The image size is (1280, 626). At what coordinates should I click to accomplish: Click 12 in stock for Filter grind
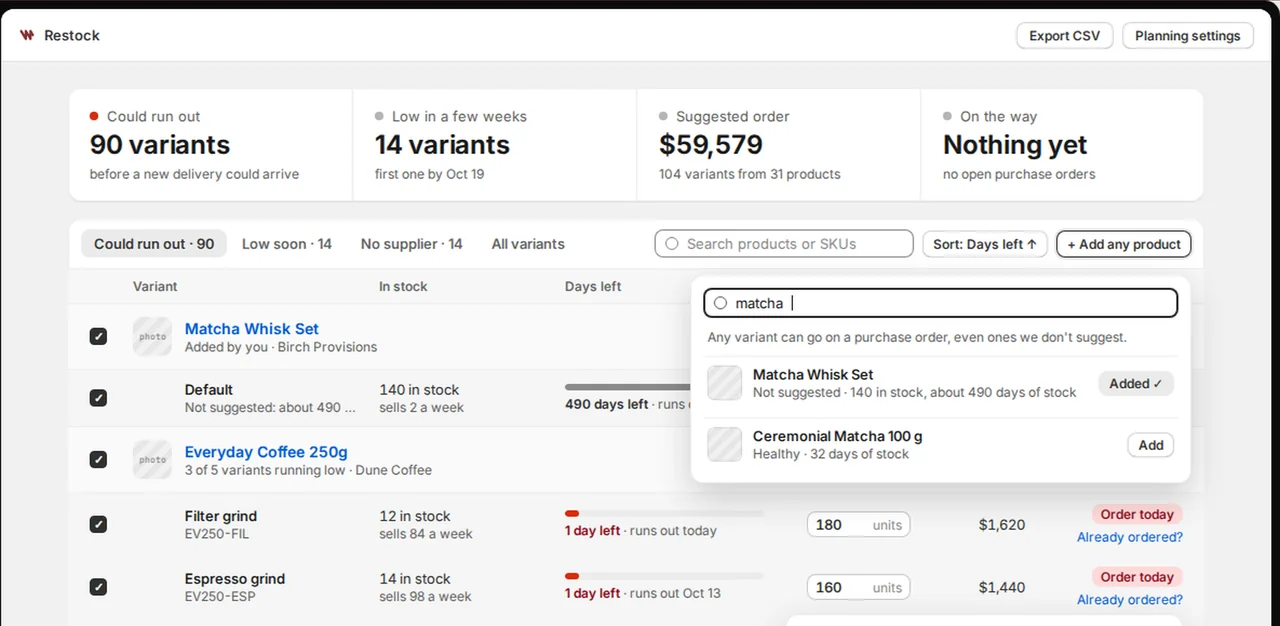415,516
